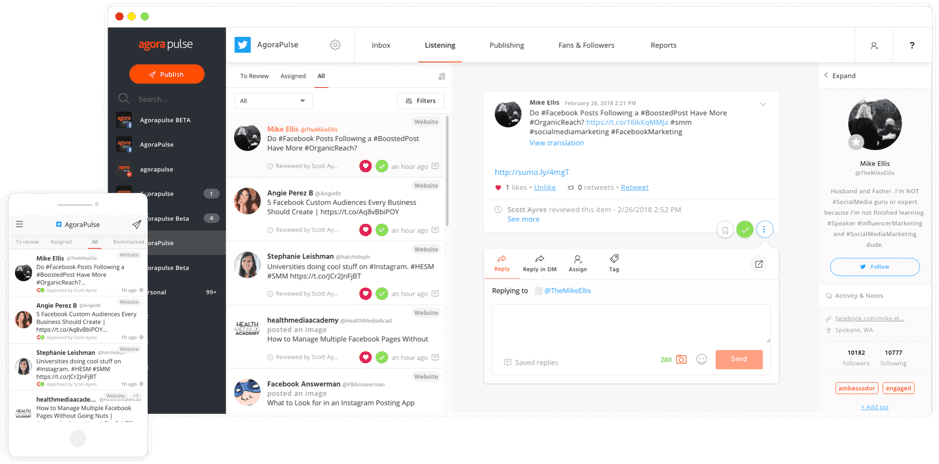This screenshot has width=939, height=464.
Task: Click Expand on the profile panel
Action: pos(839,75)
